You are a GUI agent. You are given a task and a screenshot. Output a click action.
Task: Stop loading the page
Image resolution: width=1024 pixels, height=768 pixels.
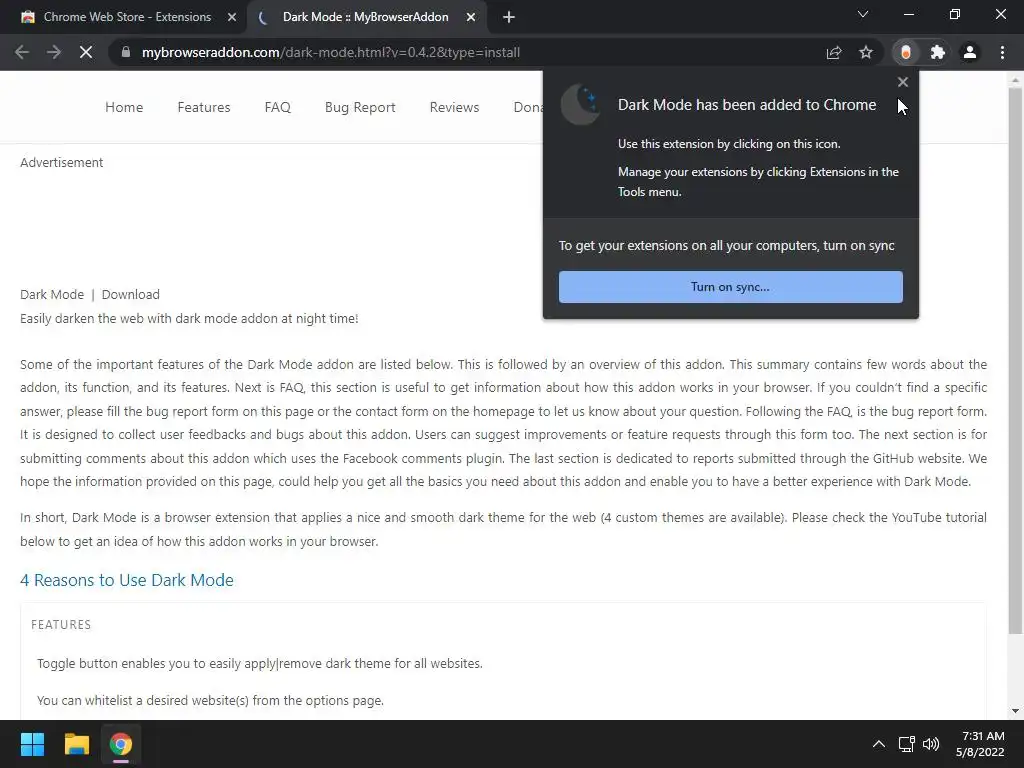click(x=86, y=52)
